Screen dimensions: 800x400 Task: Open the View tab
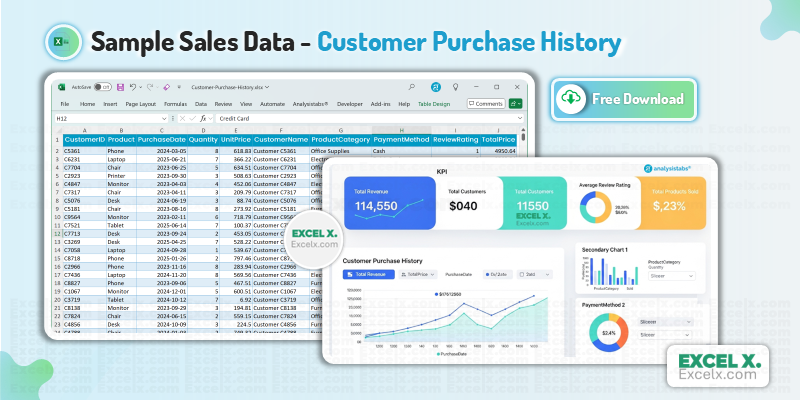pos(246,104)
